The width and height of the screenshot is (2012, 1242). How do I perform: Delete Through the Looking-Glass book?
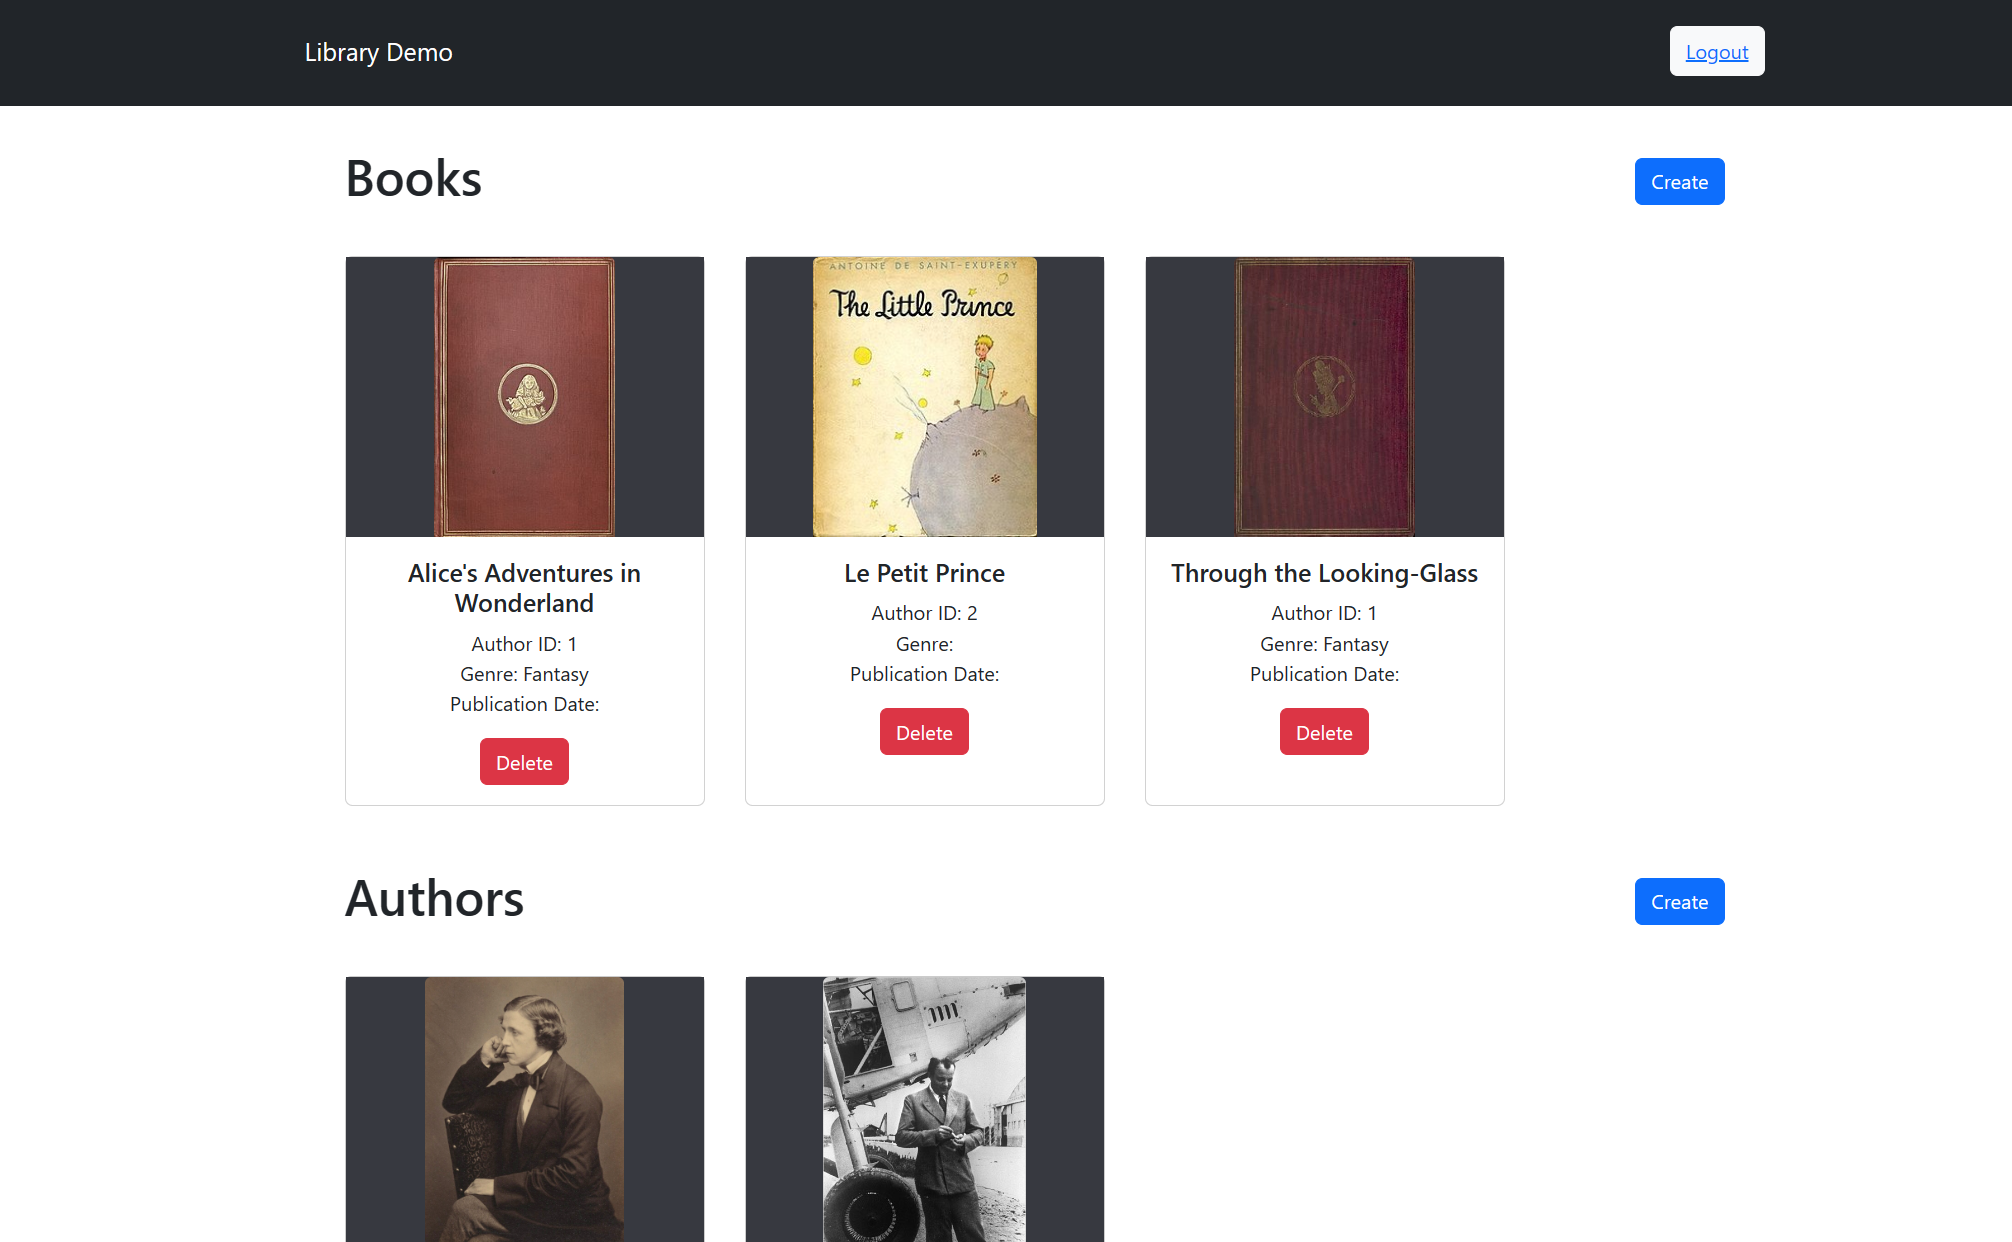1324,732
